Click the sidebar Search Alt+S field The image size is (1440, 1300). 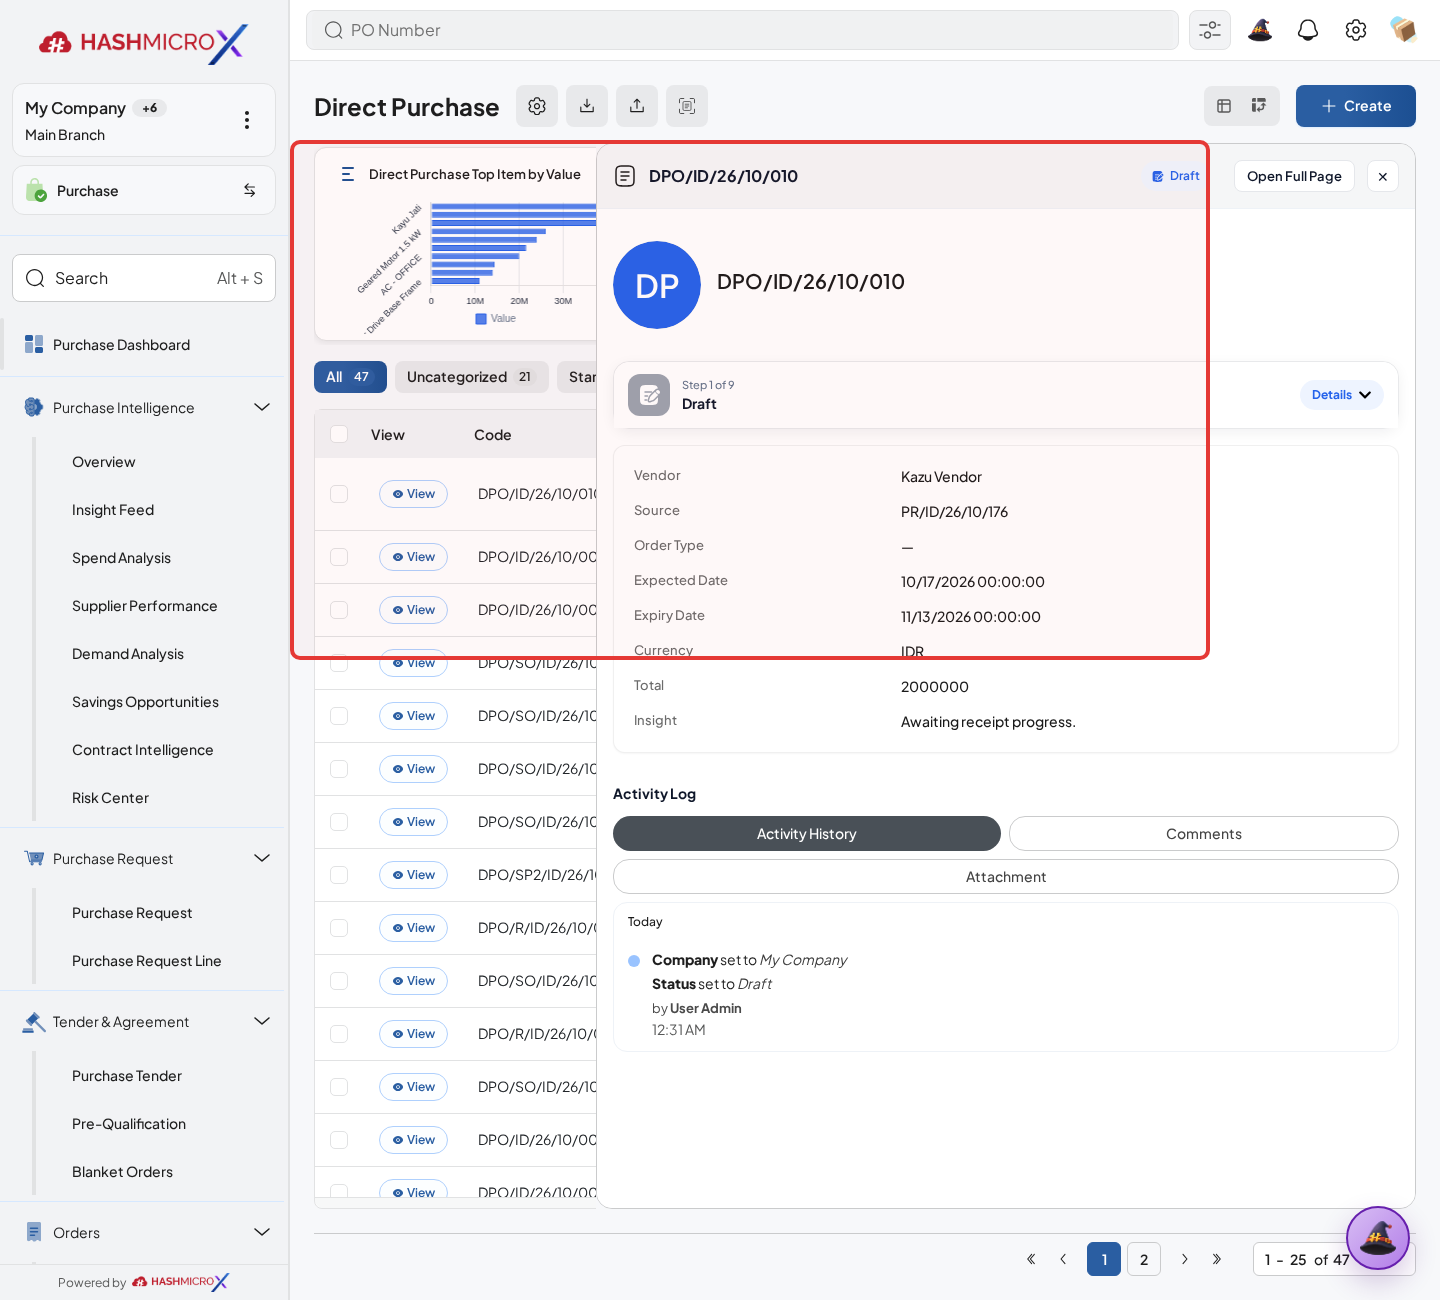pyautogui.click(x=144, y=278)
